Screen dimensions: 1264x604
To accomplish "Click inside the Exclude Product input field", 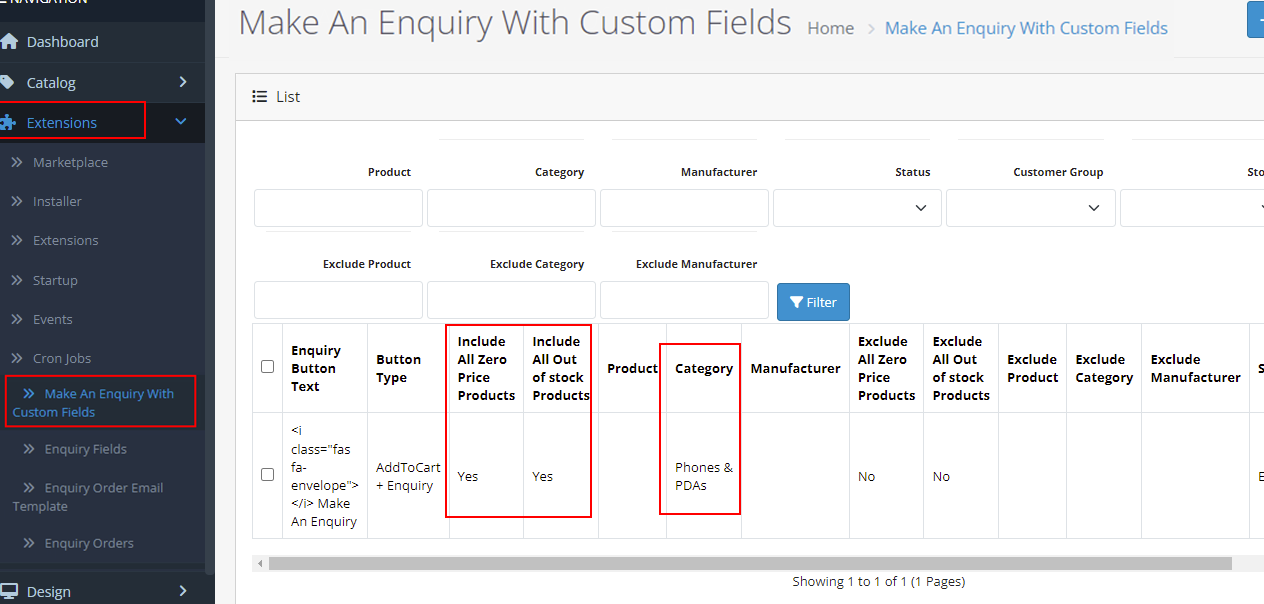I will pos(338,299).
